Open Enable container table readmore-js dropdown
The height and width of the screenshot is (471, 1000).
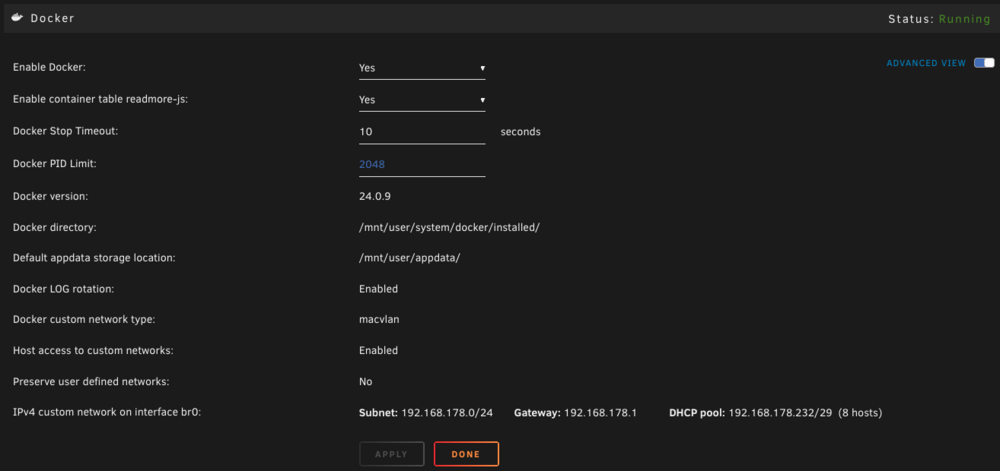pos(422,100)
